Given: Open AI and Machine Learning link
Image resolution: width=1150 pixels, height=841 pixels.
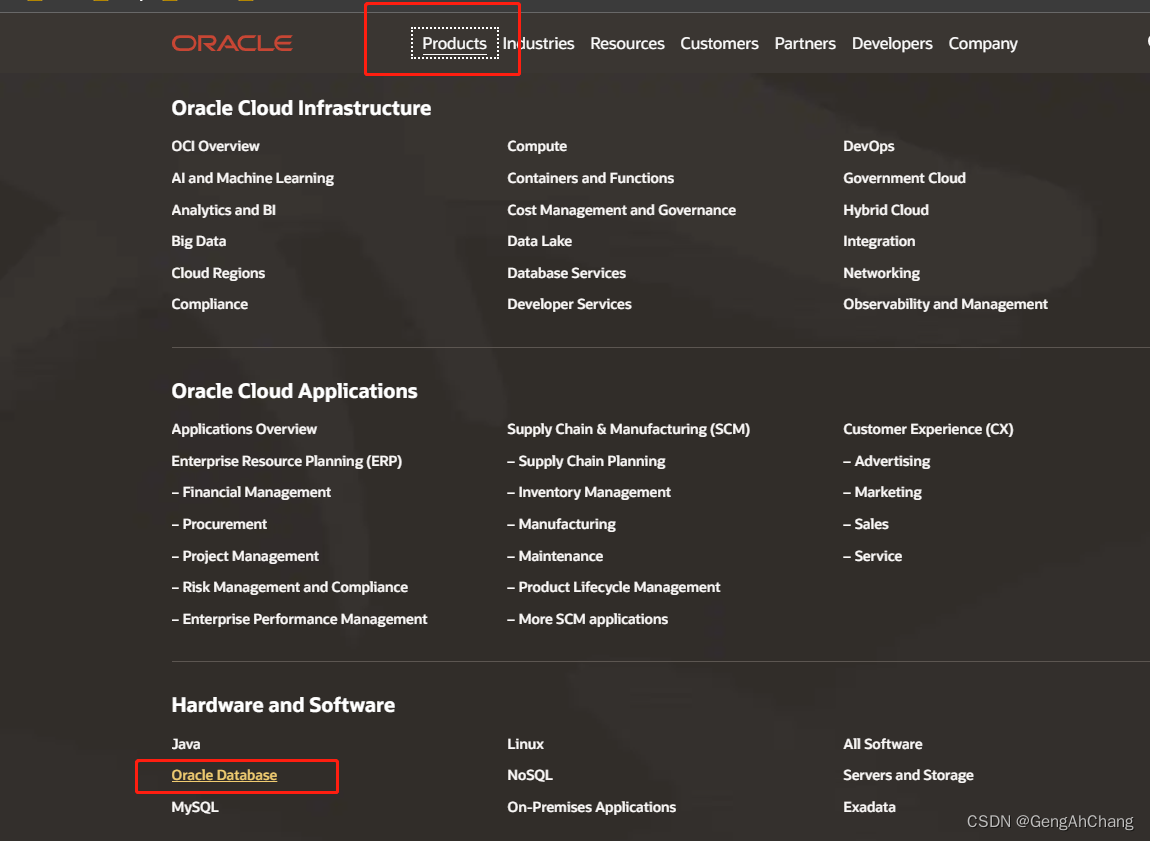Looking at the screenshot, I should [252, 178].
